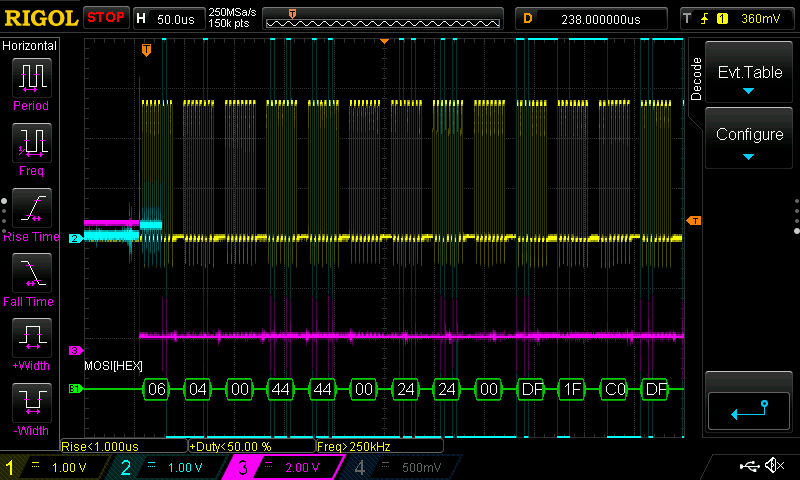Screen dimensions: 800x480
Task: Toggle channel 2 at 1.00 V
Action: (x=171, y=467)
